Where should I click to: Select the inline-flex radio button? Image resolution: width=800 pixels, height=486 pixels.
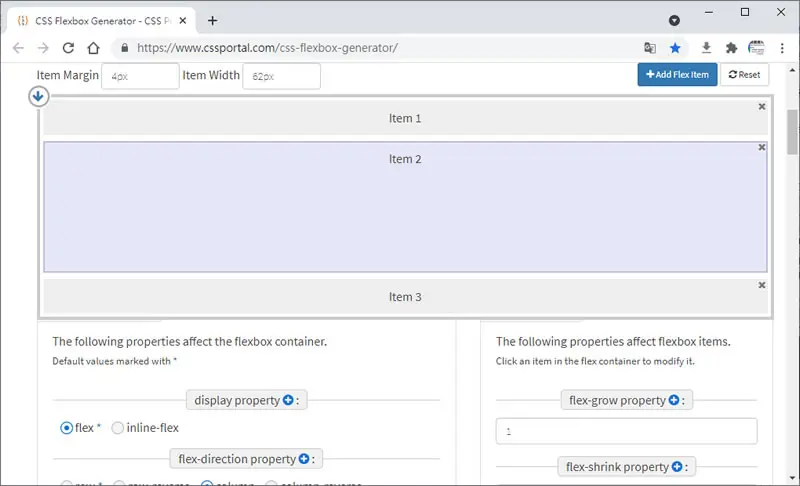tap(117, 428)
